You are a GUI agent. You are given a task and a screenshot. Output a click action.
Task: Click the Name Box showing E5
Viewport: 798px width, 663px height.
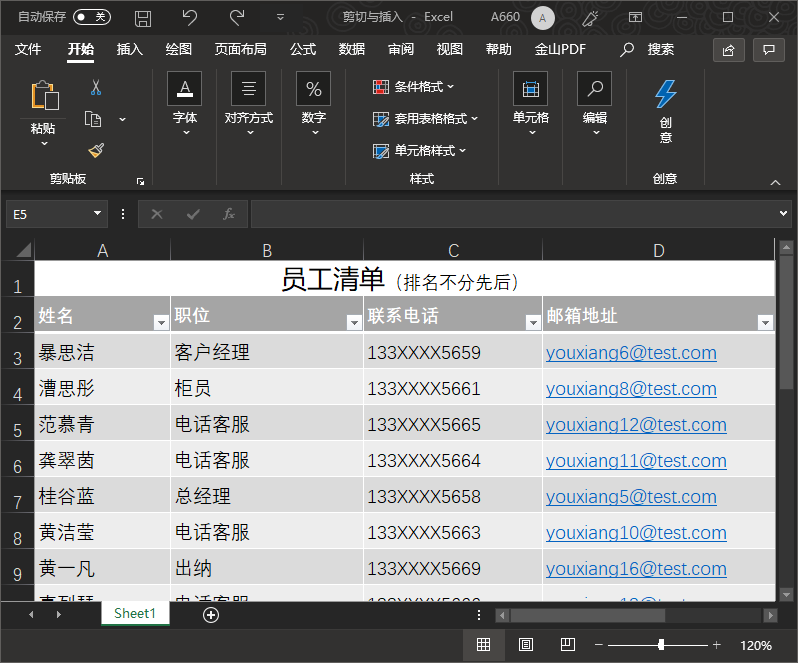click(48, 214)
